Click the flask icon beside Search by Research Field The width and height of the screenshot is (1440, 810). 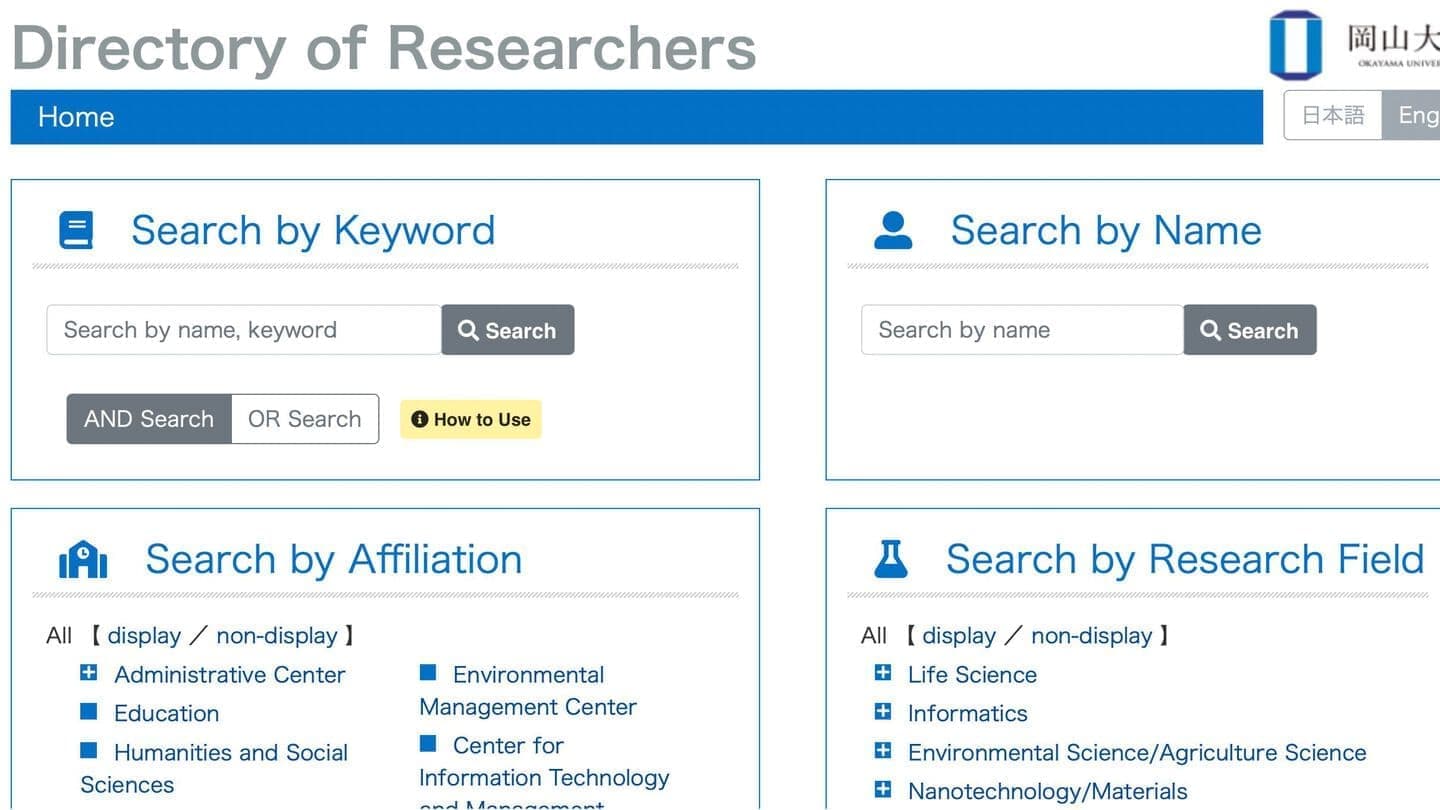tap(891, 559)
